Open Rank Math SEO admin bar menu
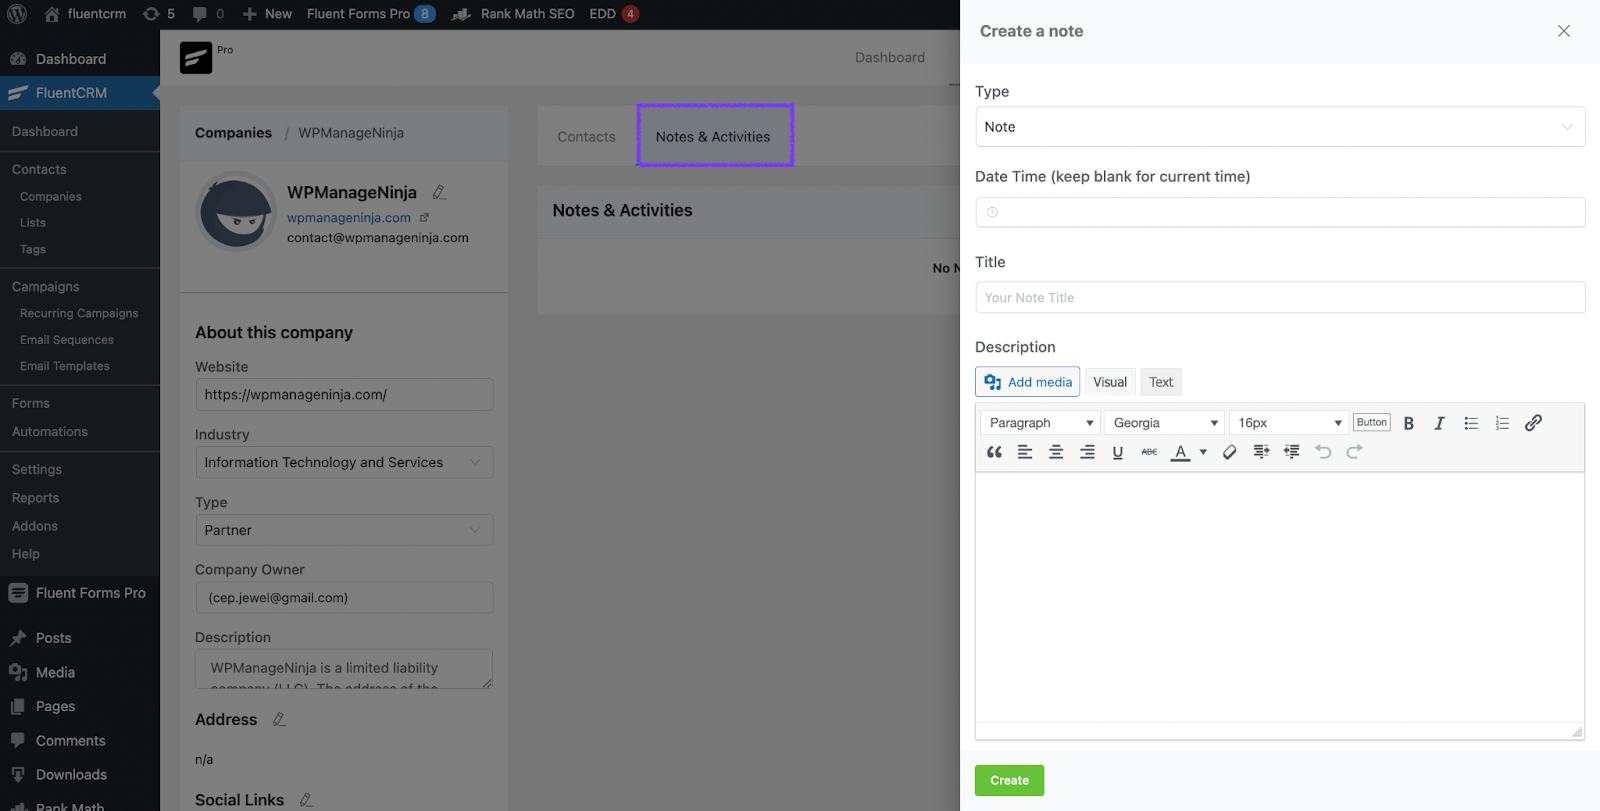Viewport: 1600px width, 811px height. (x=513, y=14)
